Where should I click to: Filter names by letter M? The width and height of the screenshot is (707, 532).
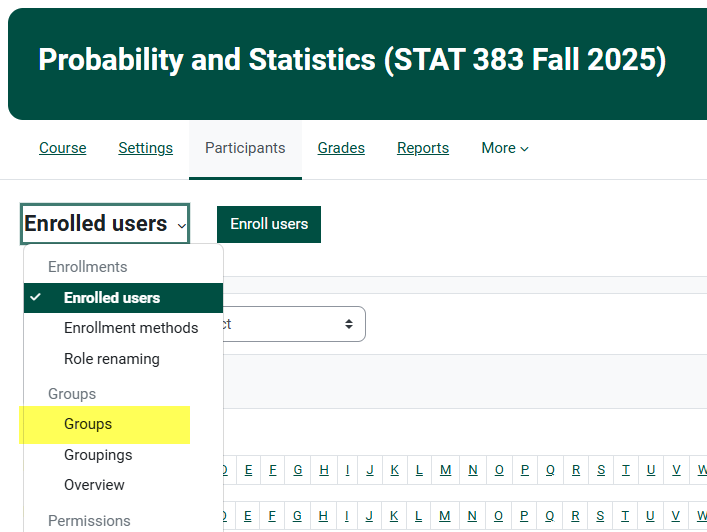(x=445, y=470)
